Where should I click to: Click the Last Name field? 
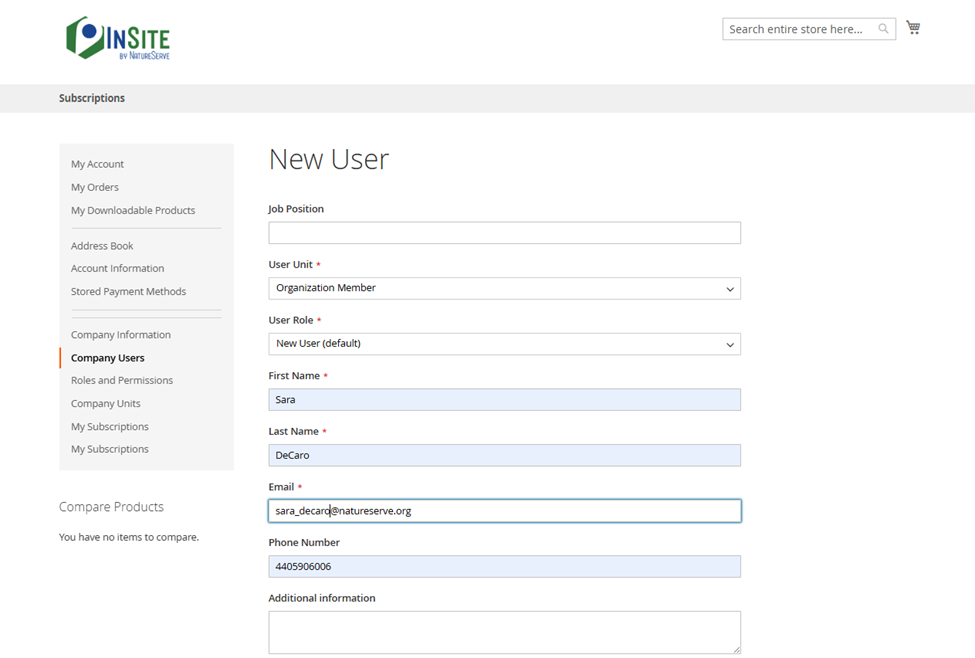504,455
